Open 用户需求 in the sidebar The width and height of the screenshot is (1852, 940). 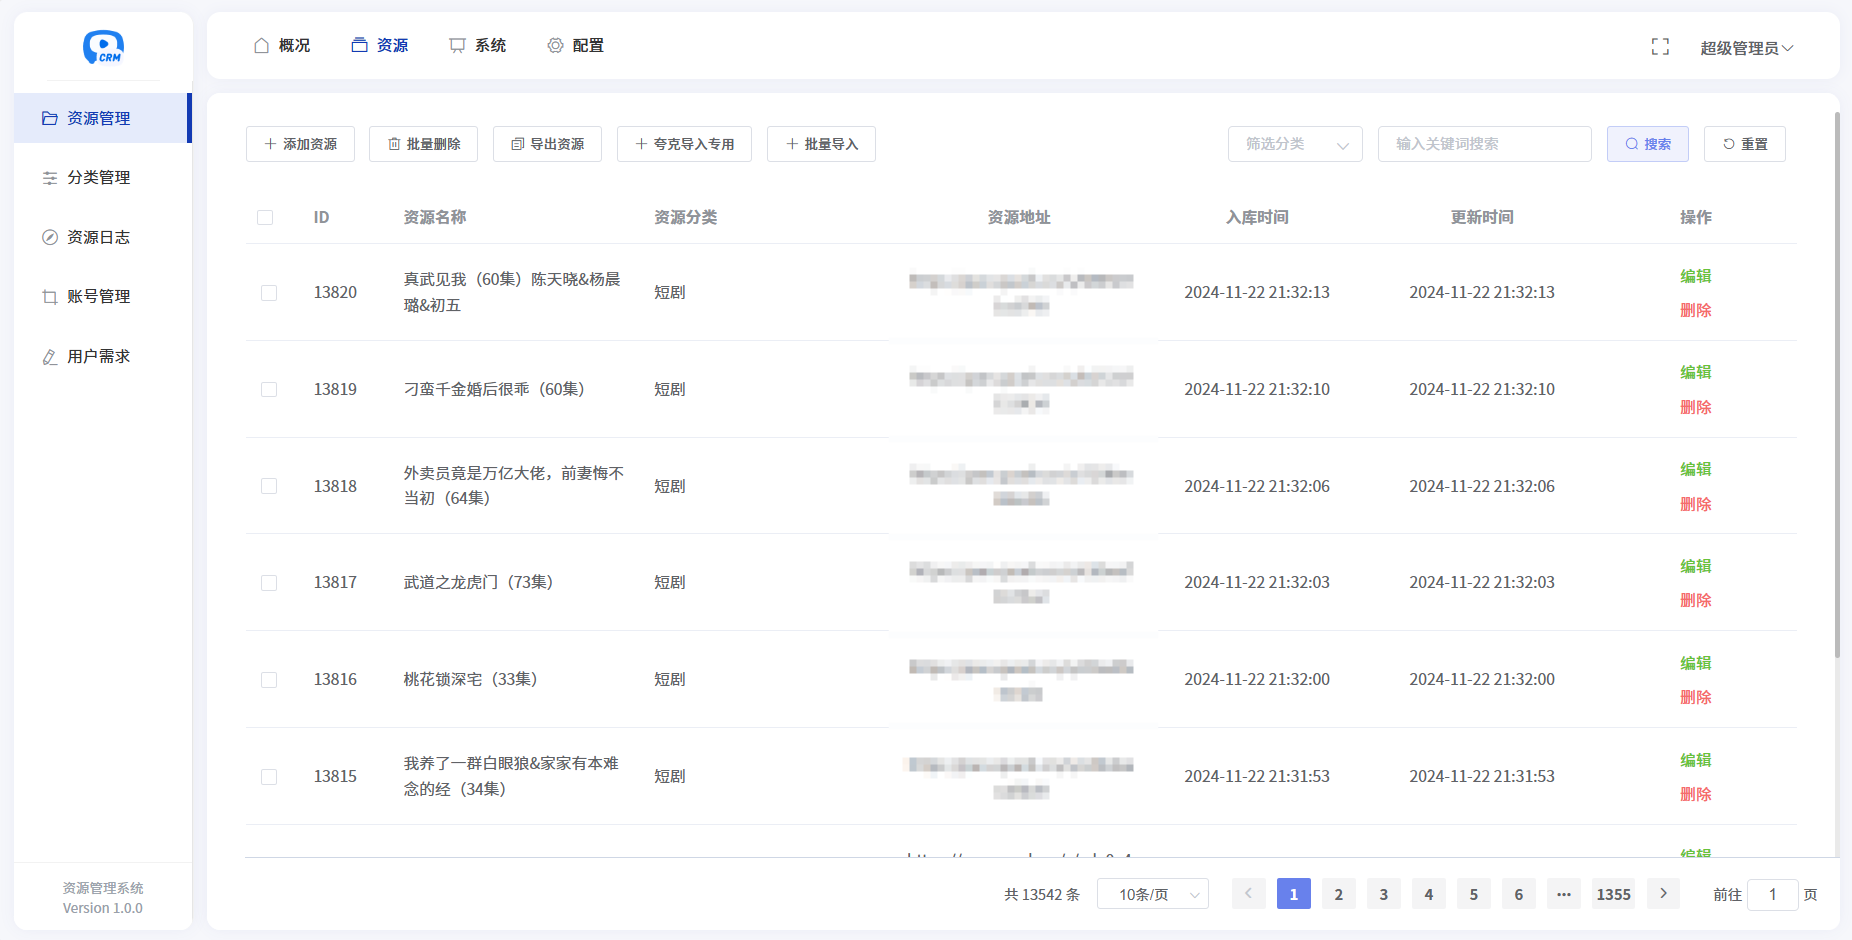click(x=101, y=356)
